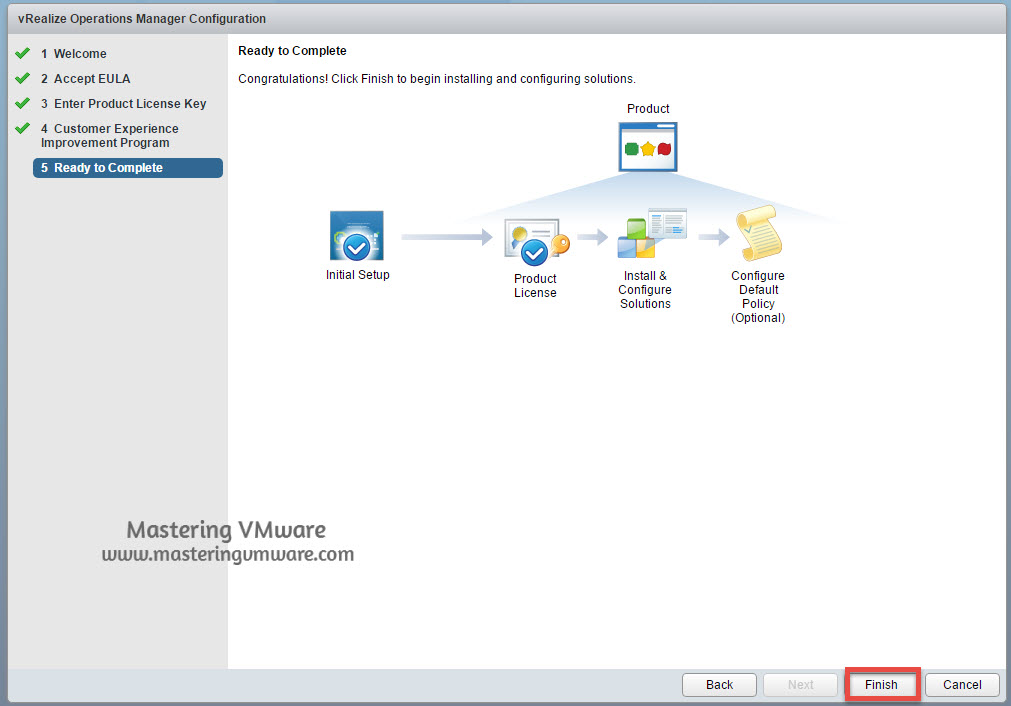Screen dimensions: 1011x706
Task: Open step 4 Customer Experience Improvement Program
Action: click(110, 135)
